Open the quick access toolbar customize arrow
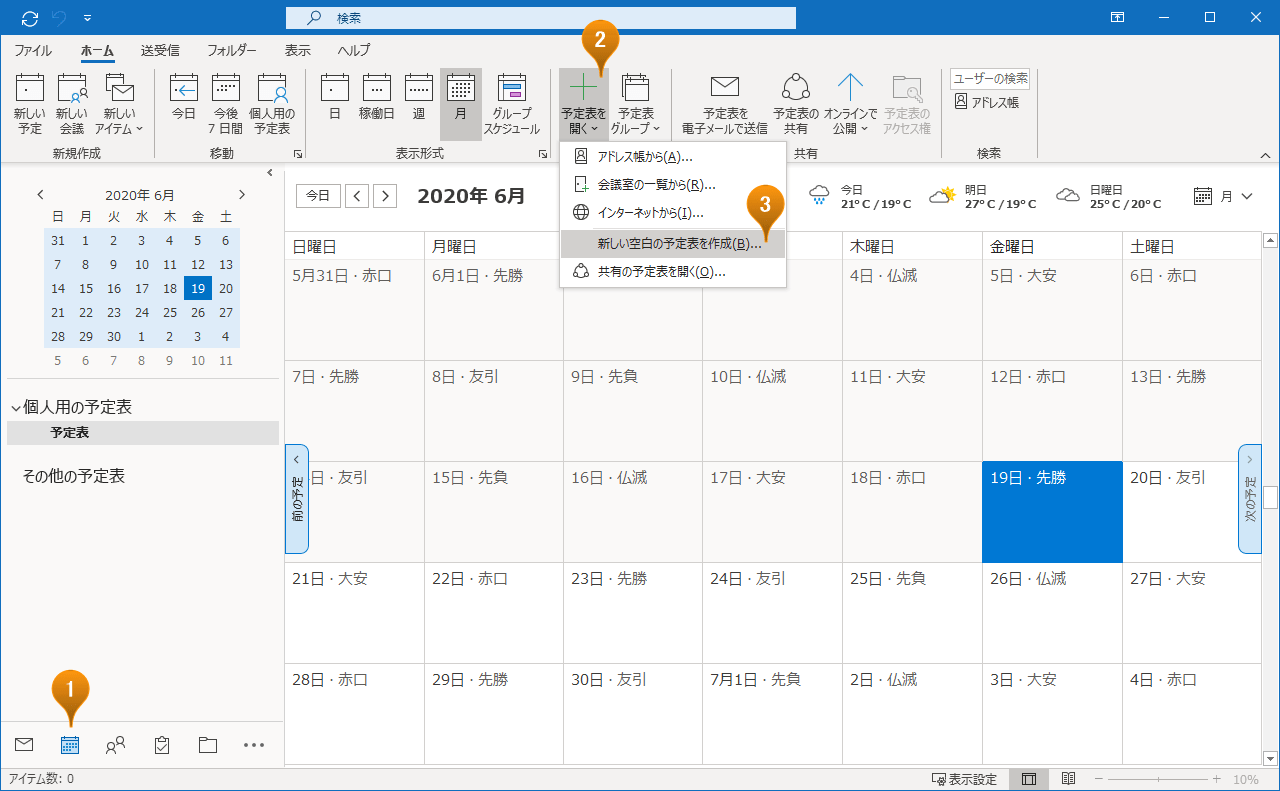Image resolution: width=1280 pixels, height=791 pixels. pyautogui.click(x=88, y=18)
